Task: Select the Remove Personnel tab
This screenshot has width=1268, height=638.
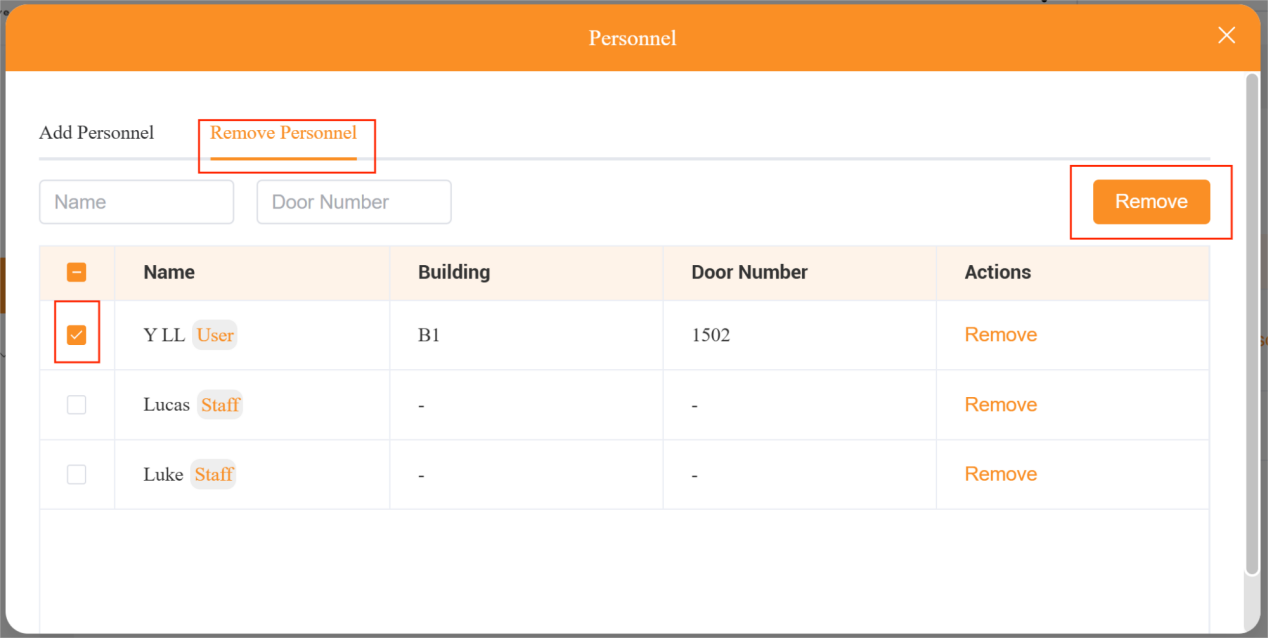Action: point(283,133)
